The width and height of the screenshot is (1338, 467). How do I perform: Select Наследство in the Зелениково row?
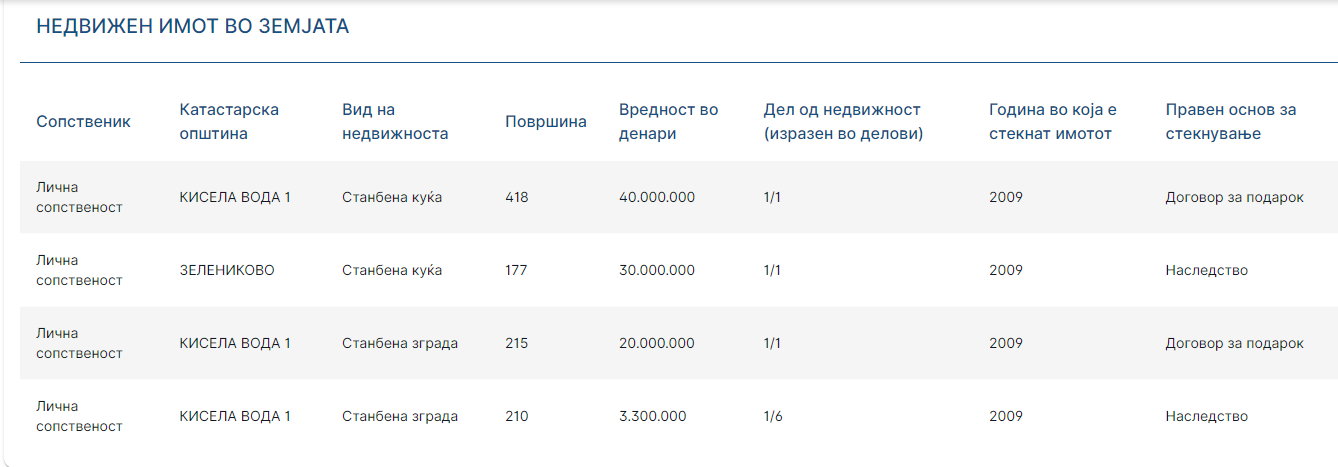[1207, 270]
